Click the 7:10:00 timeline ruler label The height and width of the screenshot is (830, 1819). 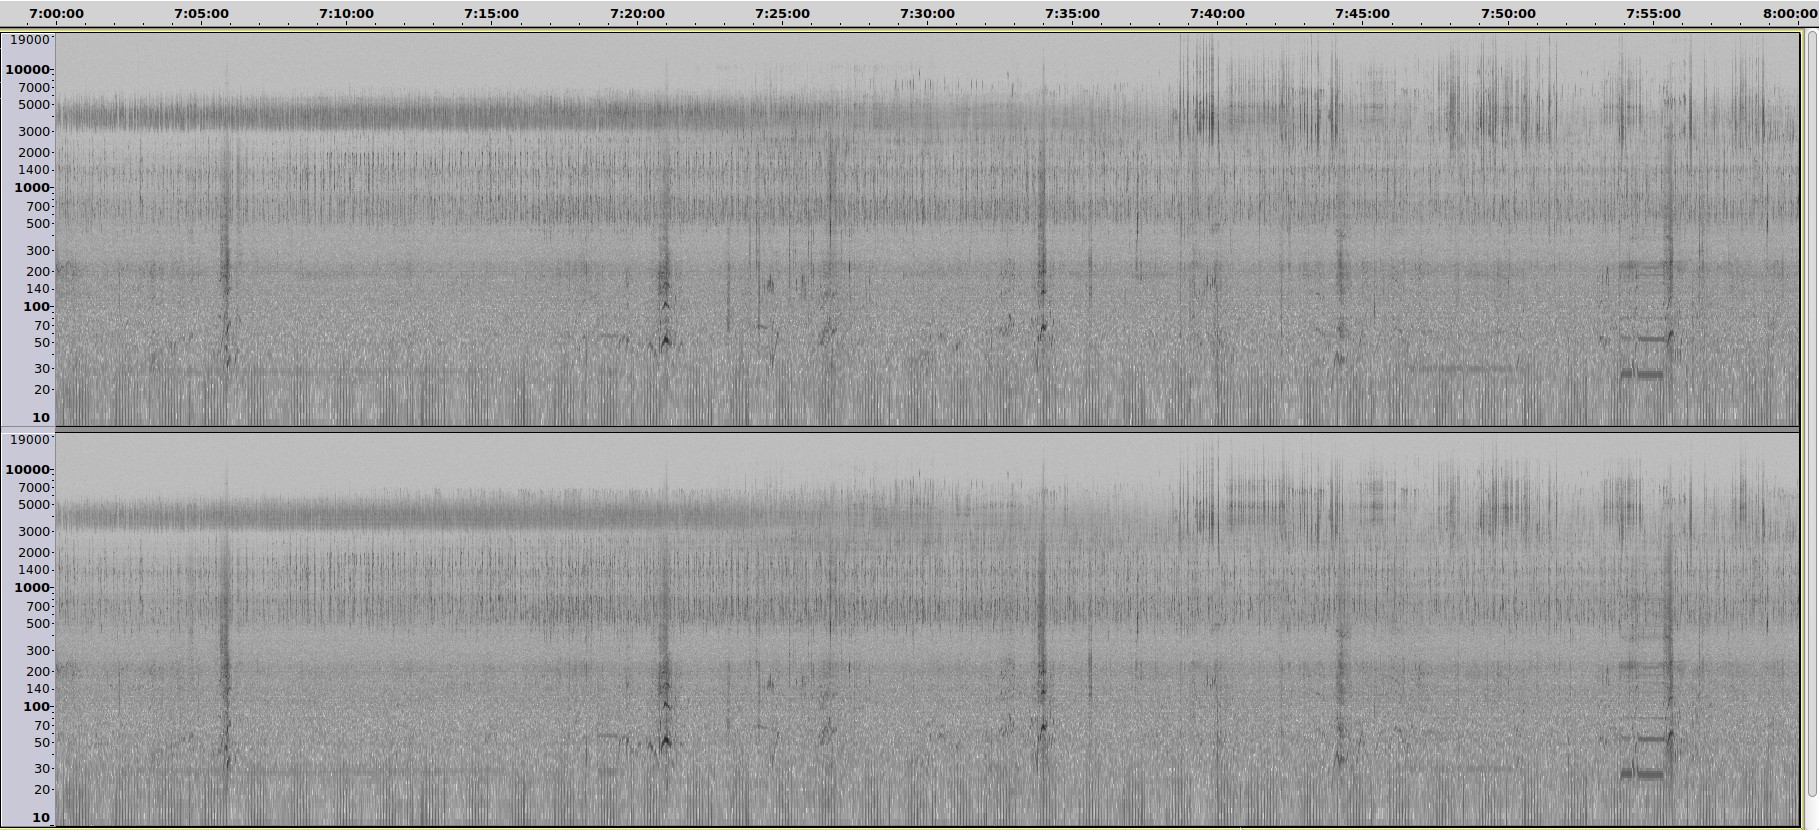click(x=346, y=14)
